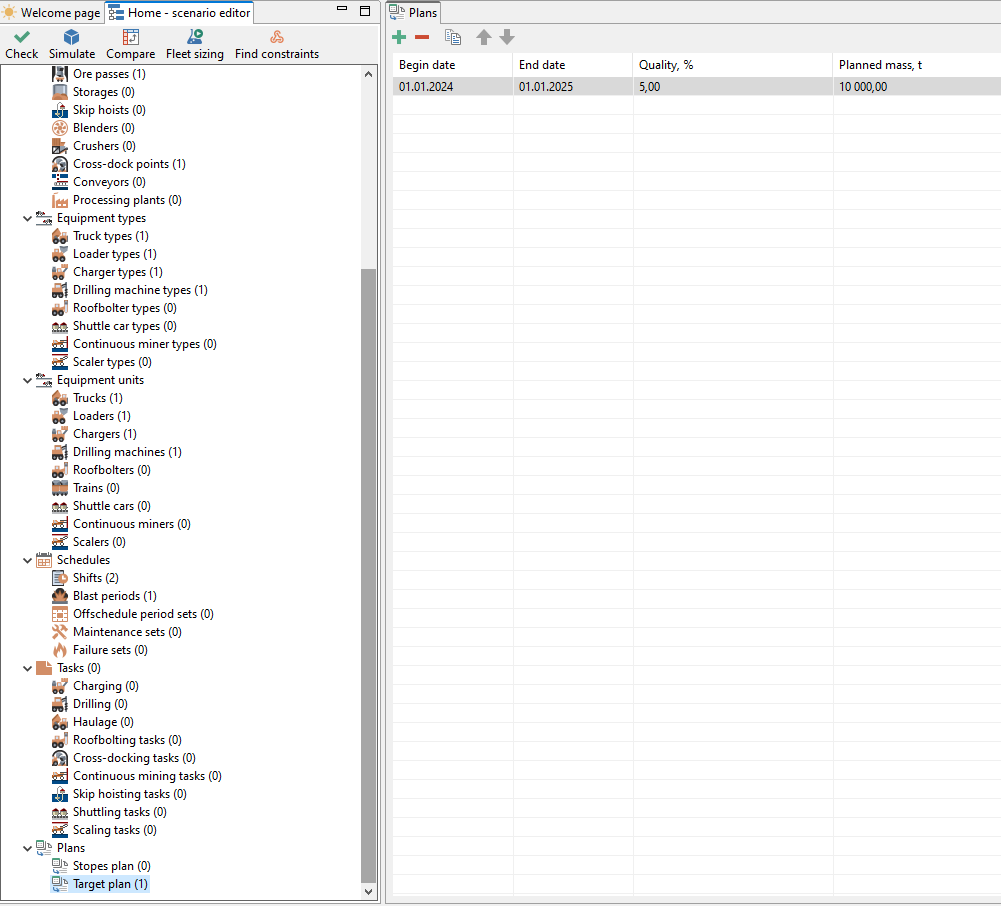The image size is (1001, 906).
Task: Open the Compare tool
Action: pyautogui.click(x=130, y=45)
